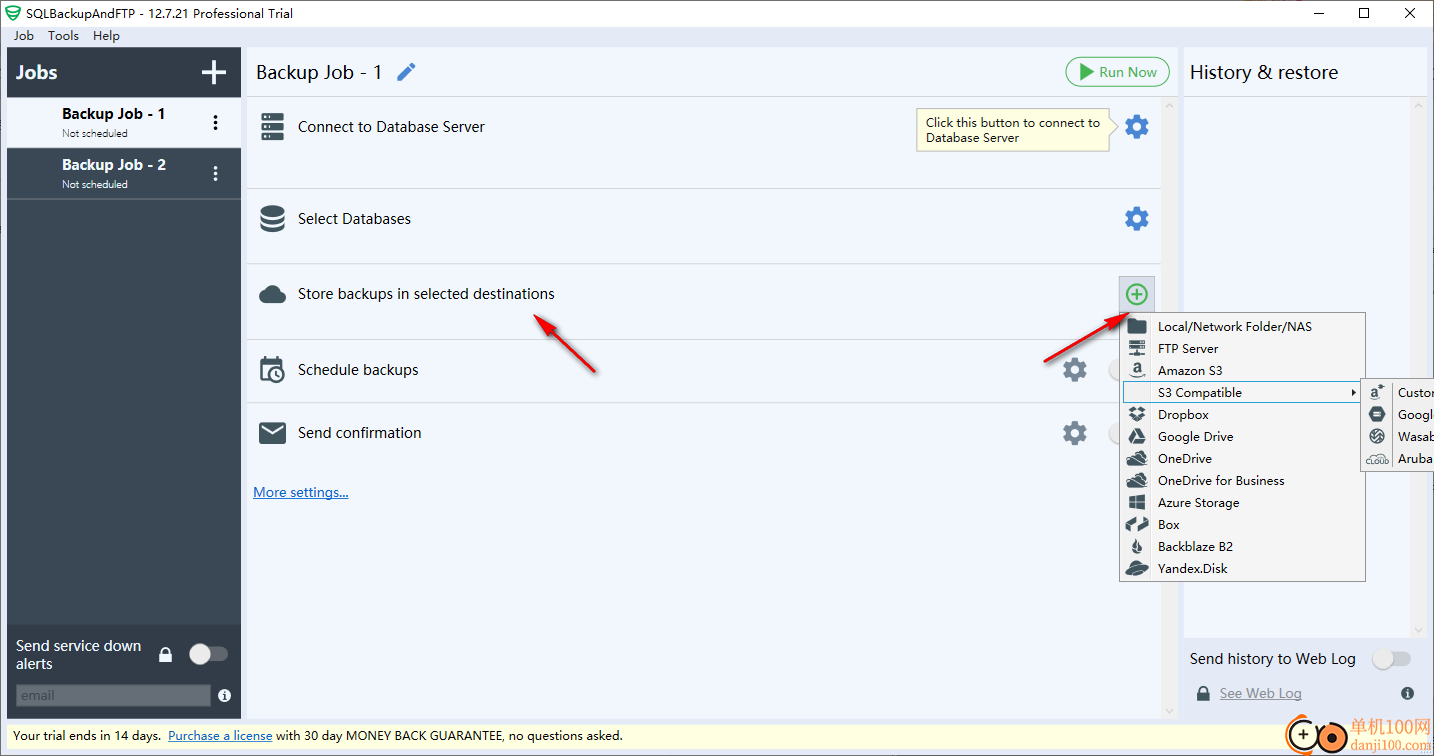Click the cloud icon for Store backups

tap(272, 294)
